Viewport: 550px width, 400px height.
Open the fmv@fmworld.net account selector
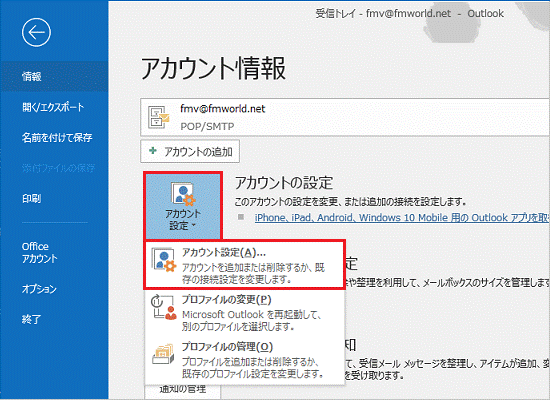point(345,117)
